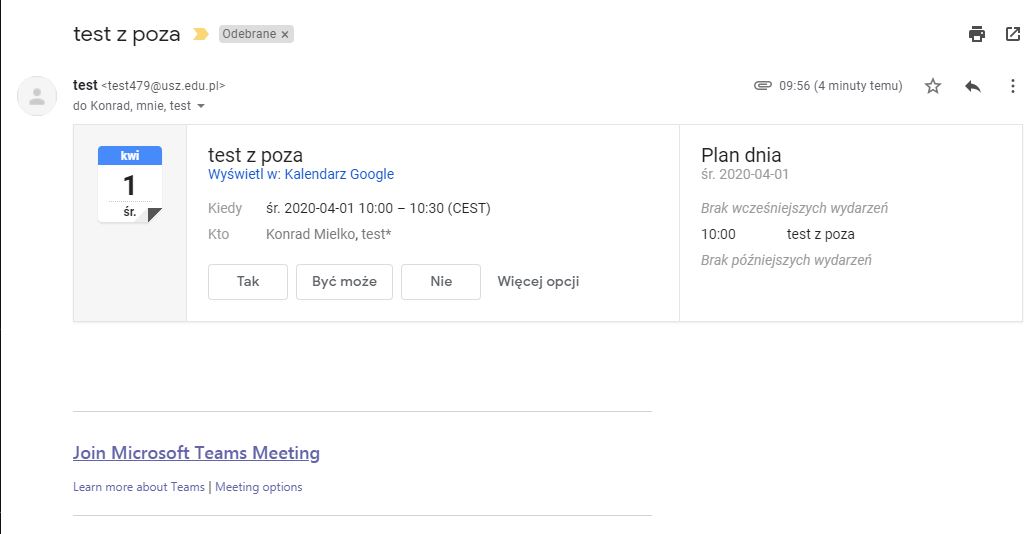
Task: Open Więcej opcji dropdown
Action: tap(538, 282)
